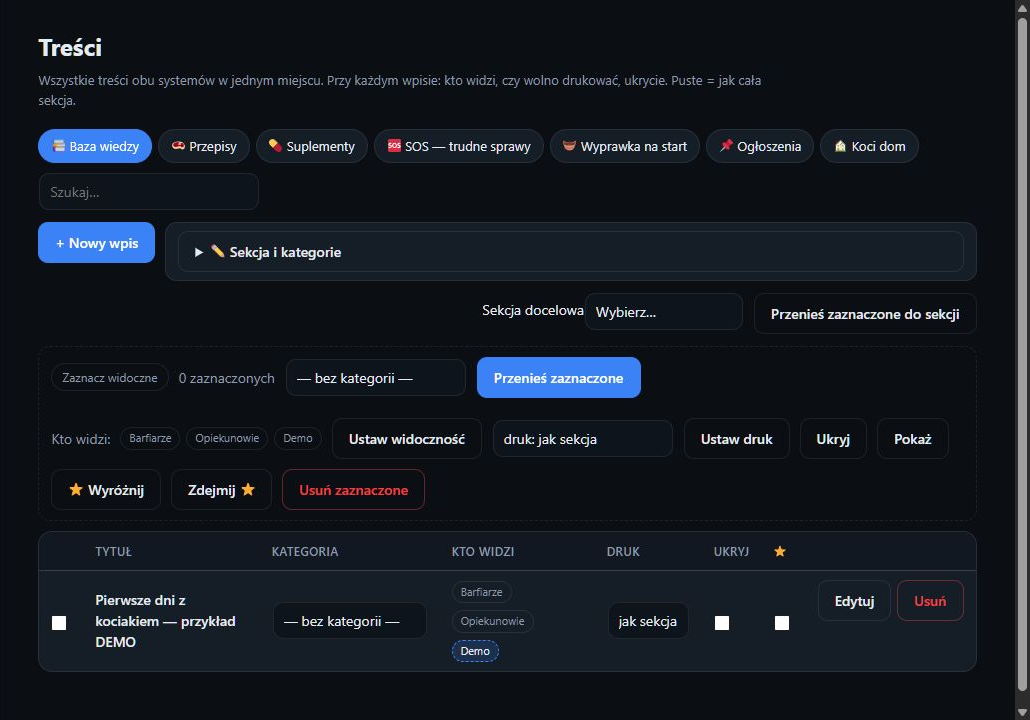Click the Pokaż bulk action button
The width and height of the screenshot is (1030, 720).
(912, 439)
